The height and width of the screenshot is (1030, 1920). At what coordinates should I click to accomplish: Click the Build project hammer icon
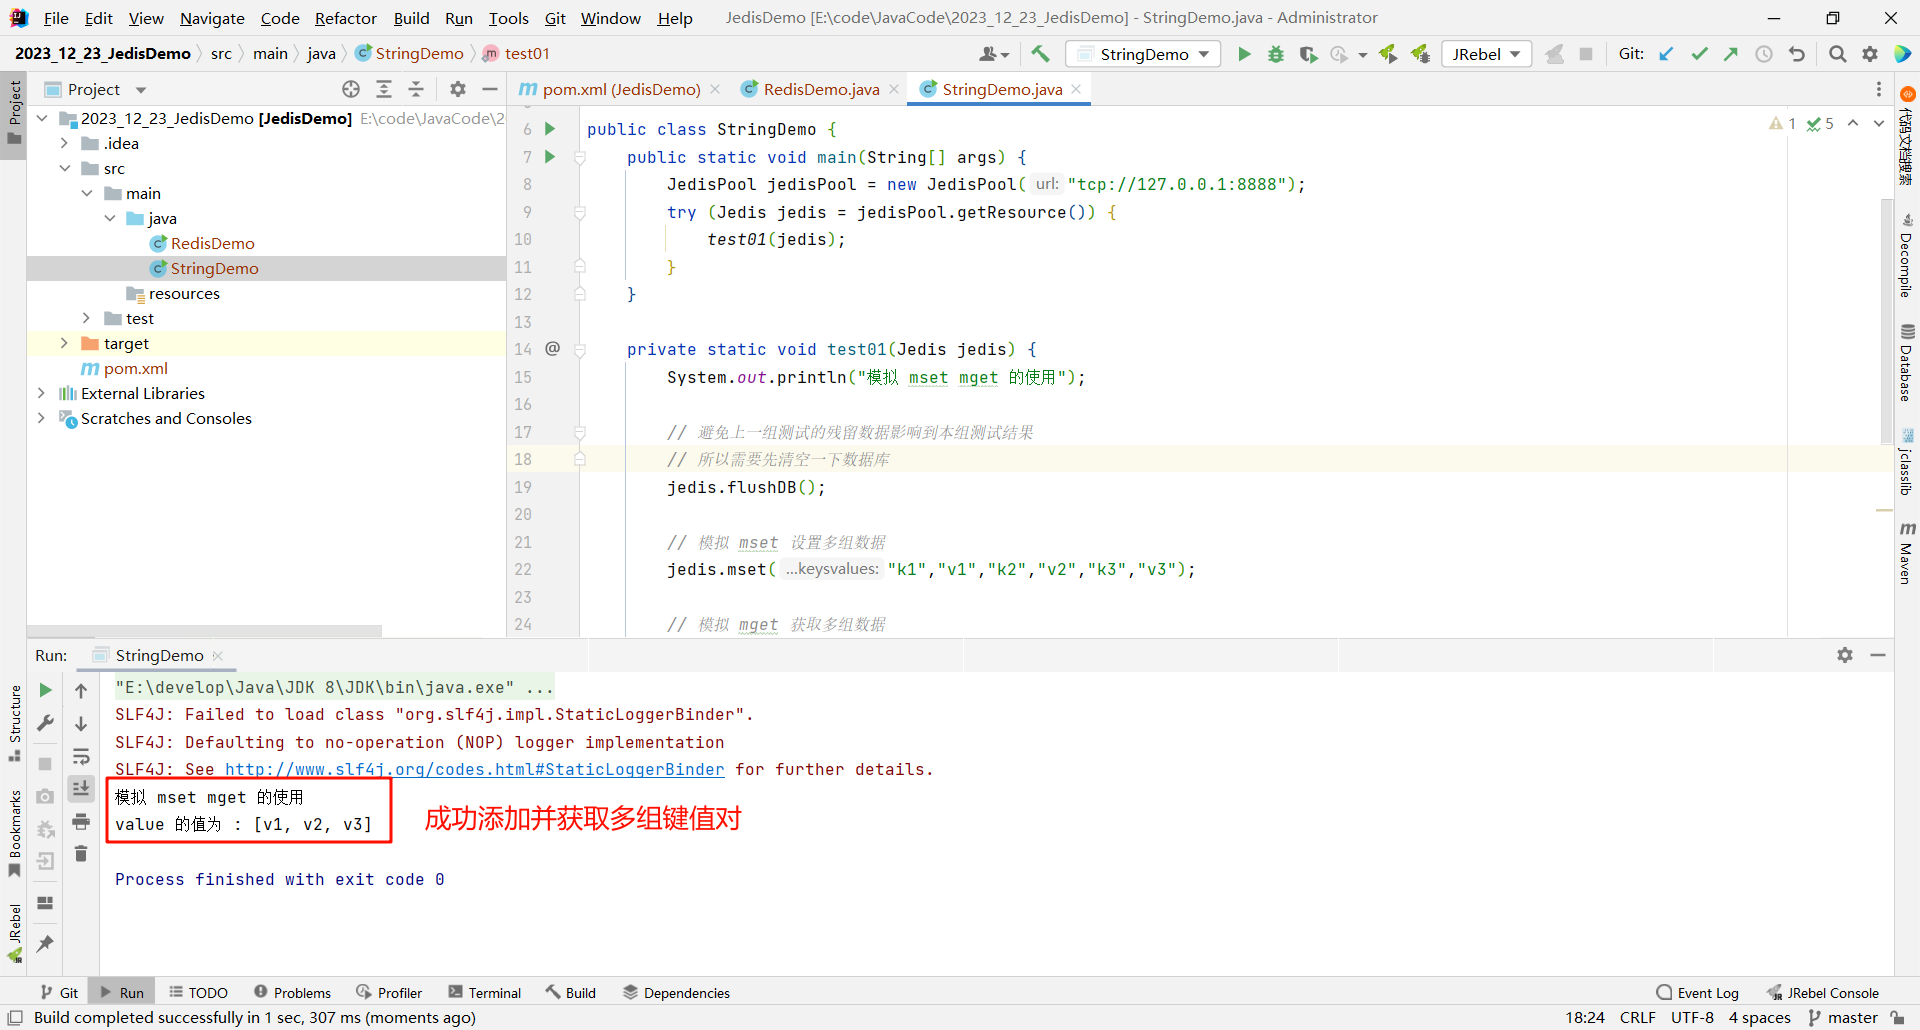pyautogui.click(x=1041, y=54)
